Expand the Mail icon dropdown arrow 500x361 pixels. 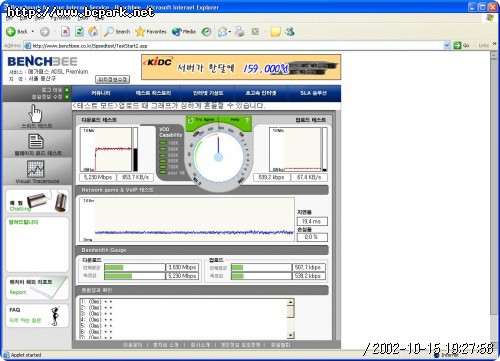click(230, 32)
